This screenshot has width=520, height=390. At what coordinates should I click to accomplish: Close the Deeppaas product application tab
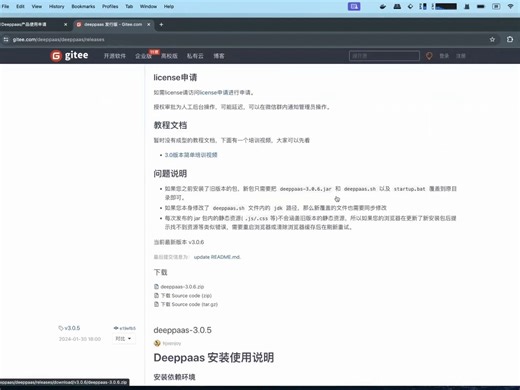[x=65, y=25]
